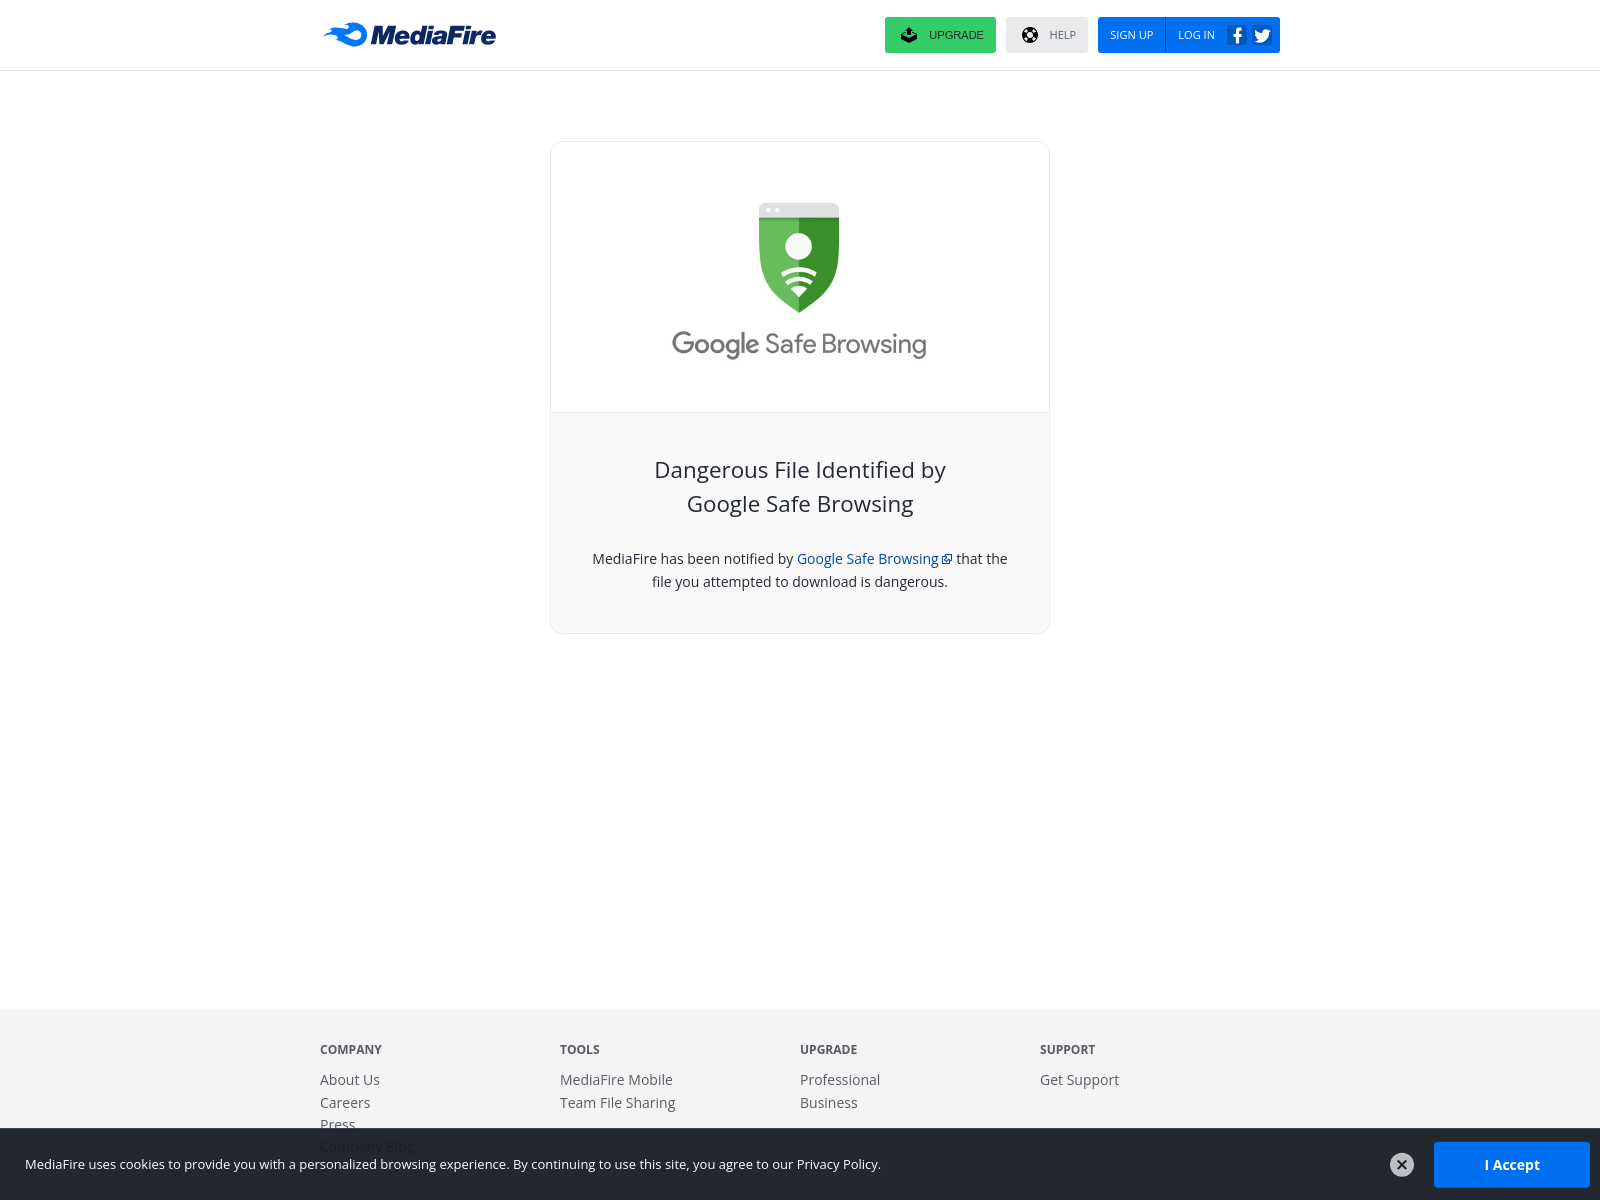Click Sign Up in the header

coord(1131,35)
